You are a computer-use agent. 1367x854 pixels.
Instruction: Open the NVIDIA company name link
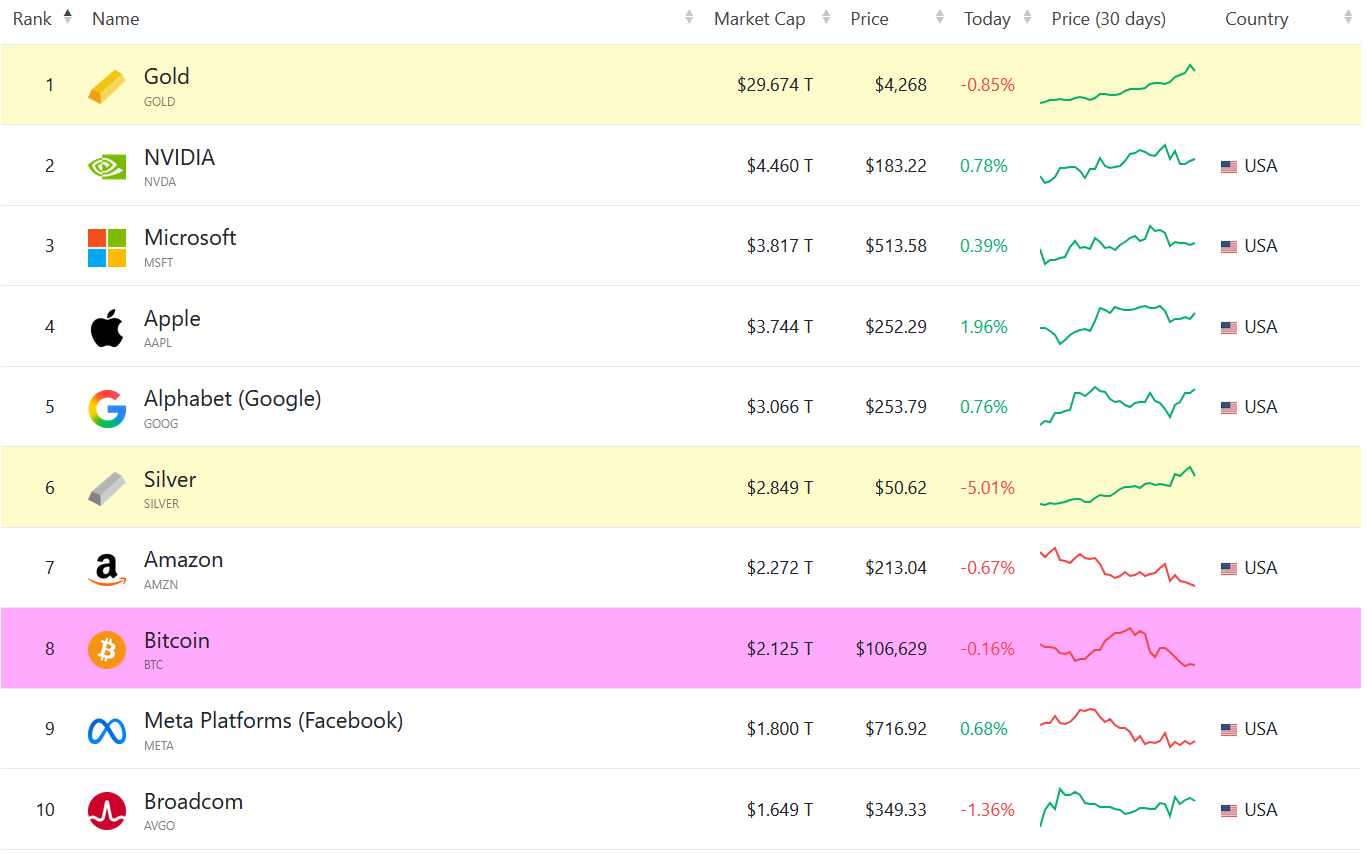point(179,158)
